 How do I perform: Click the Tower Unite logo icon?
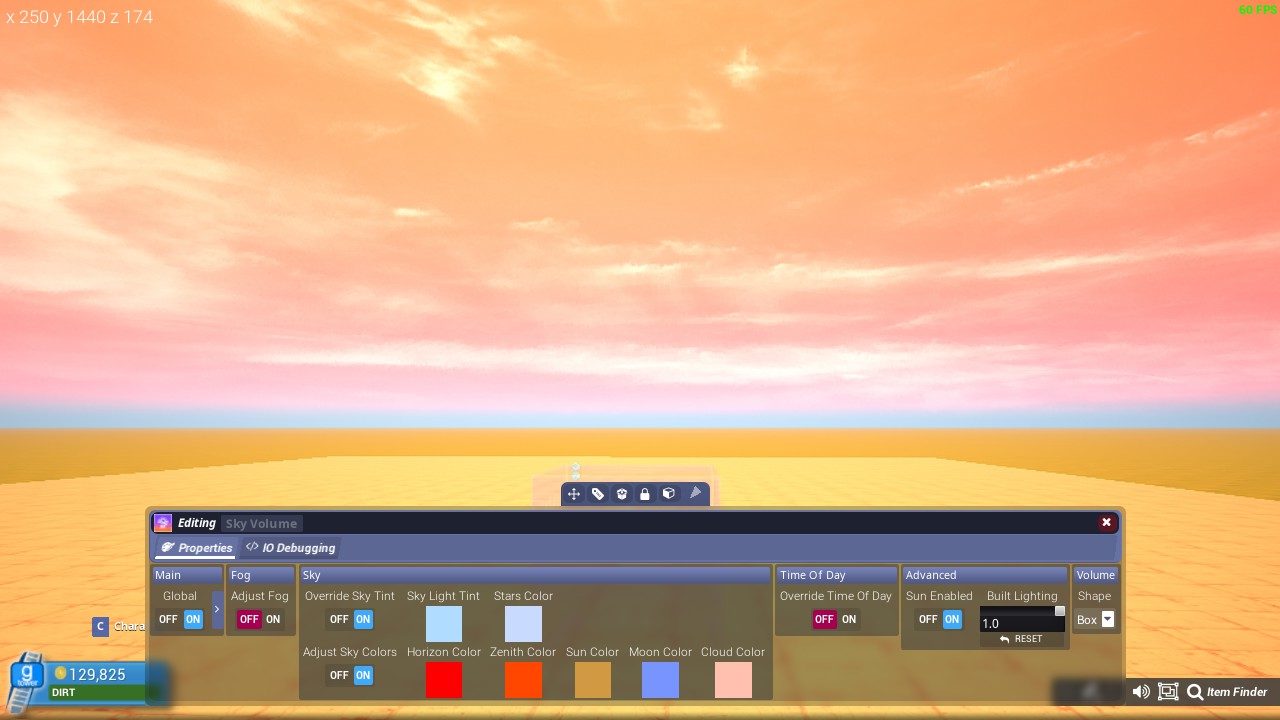point(27,679)
